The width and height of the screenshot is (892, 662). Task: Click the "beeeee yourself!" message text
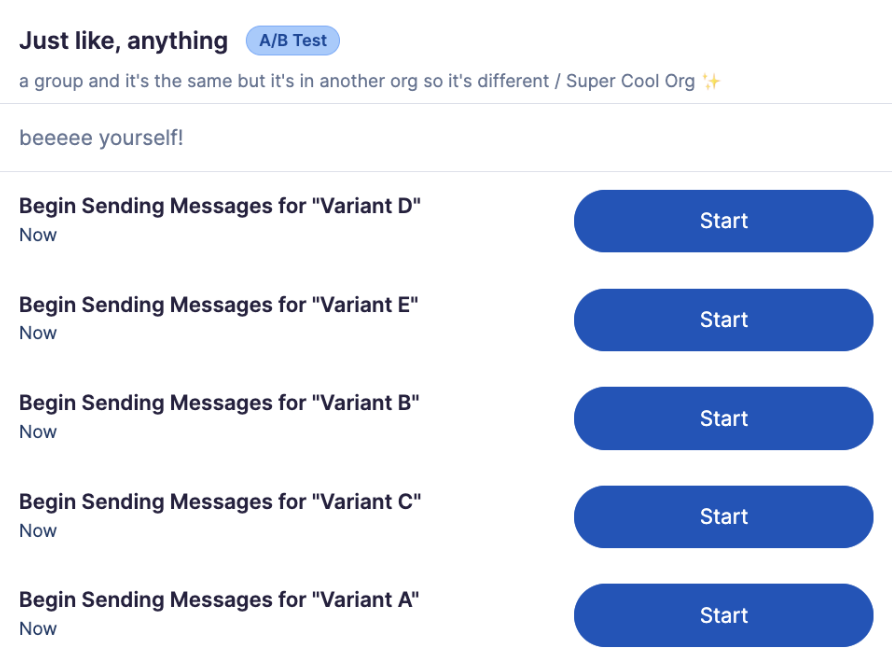101,138
